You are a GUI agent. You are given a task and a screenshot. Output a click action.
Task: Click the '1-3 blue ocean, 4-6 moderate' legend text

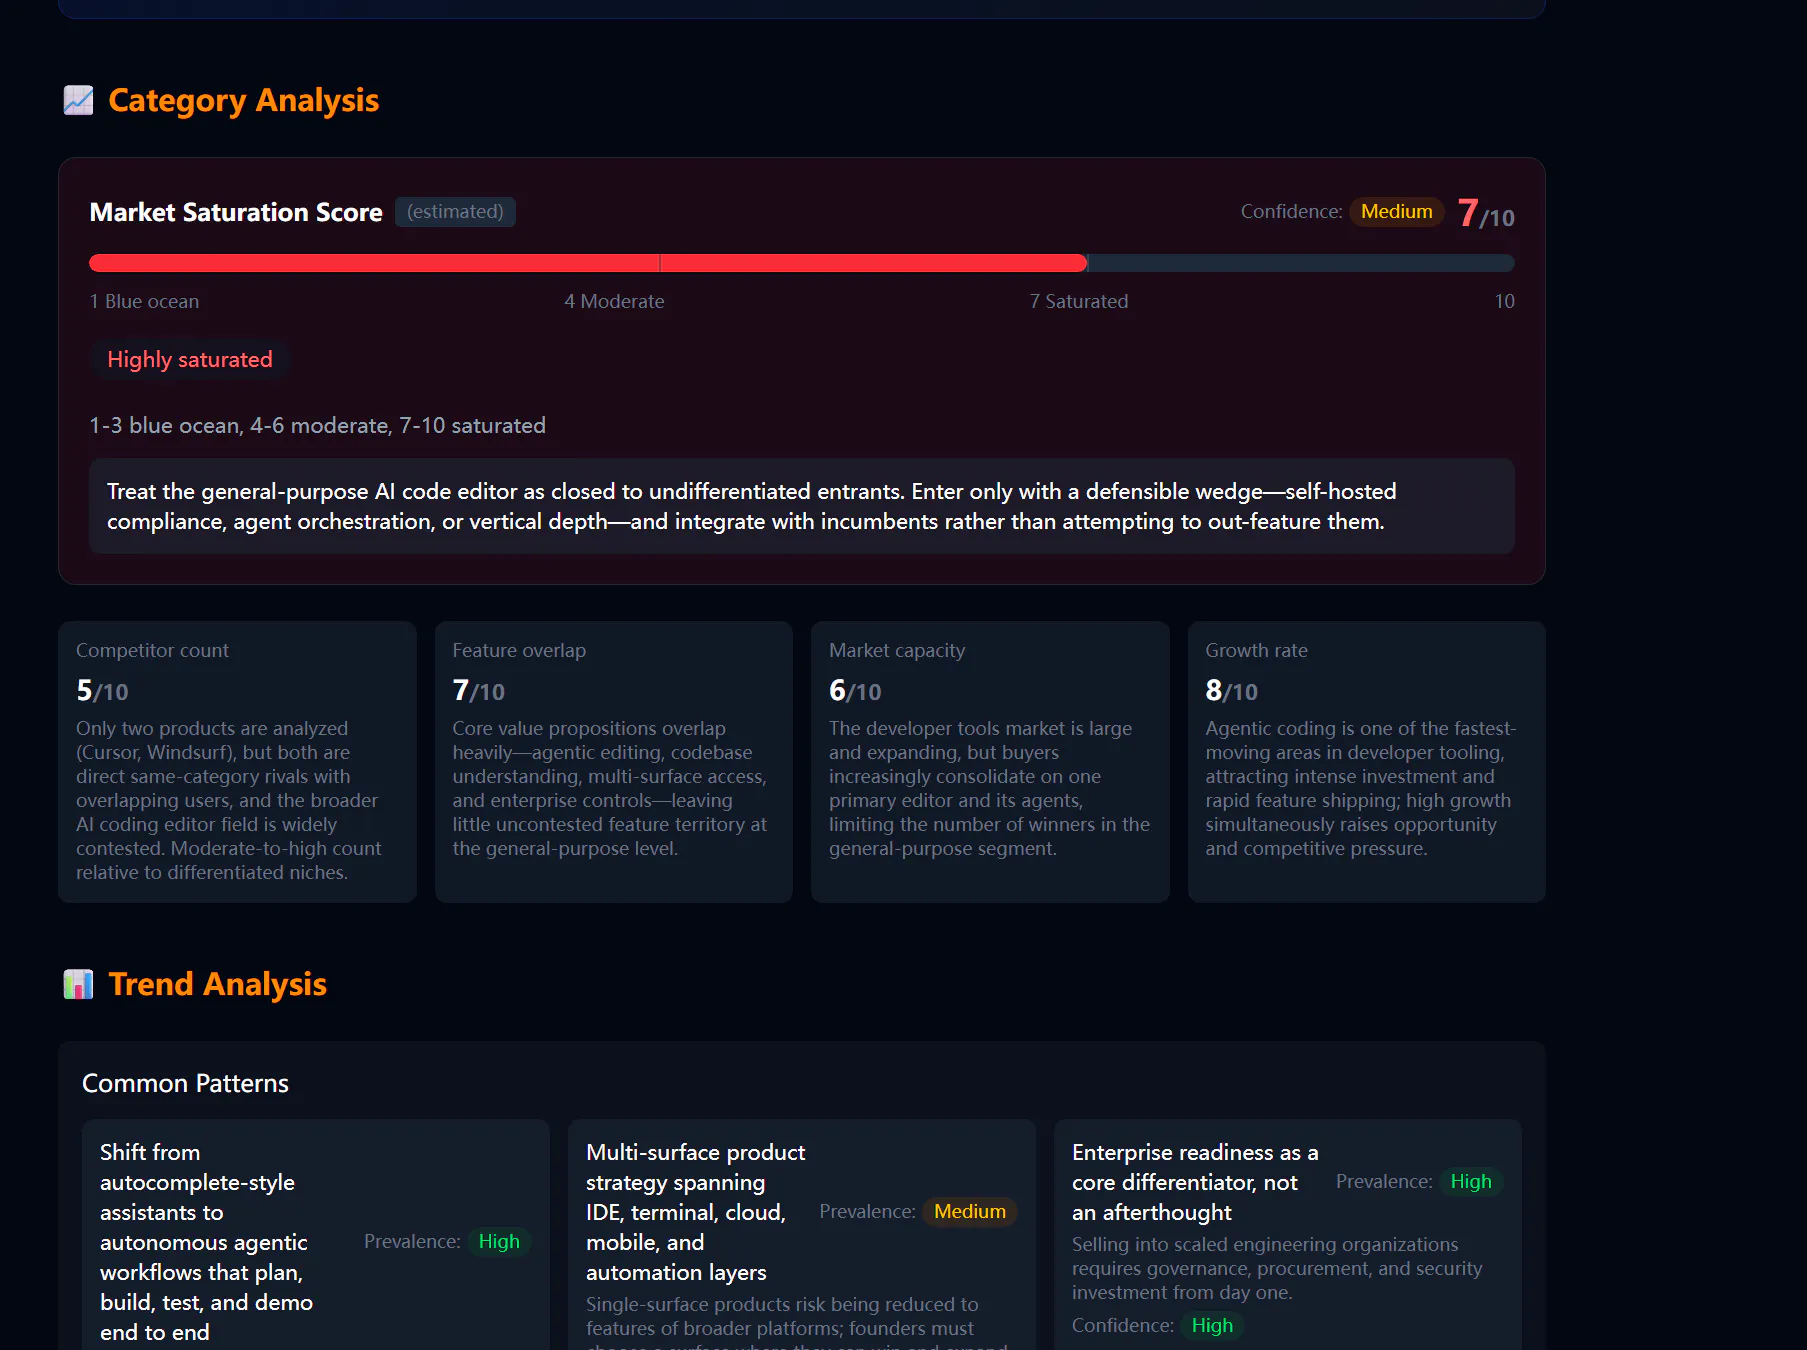click(317, 425)
